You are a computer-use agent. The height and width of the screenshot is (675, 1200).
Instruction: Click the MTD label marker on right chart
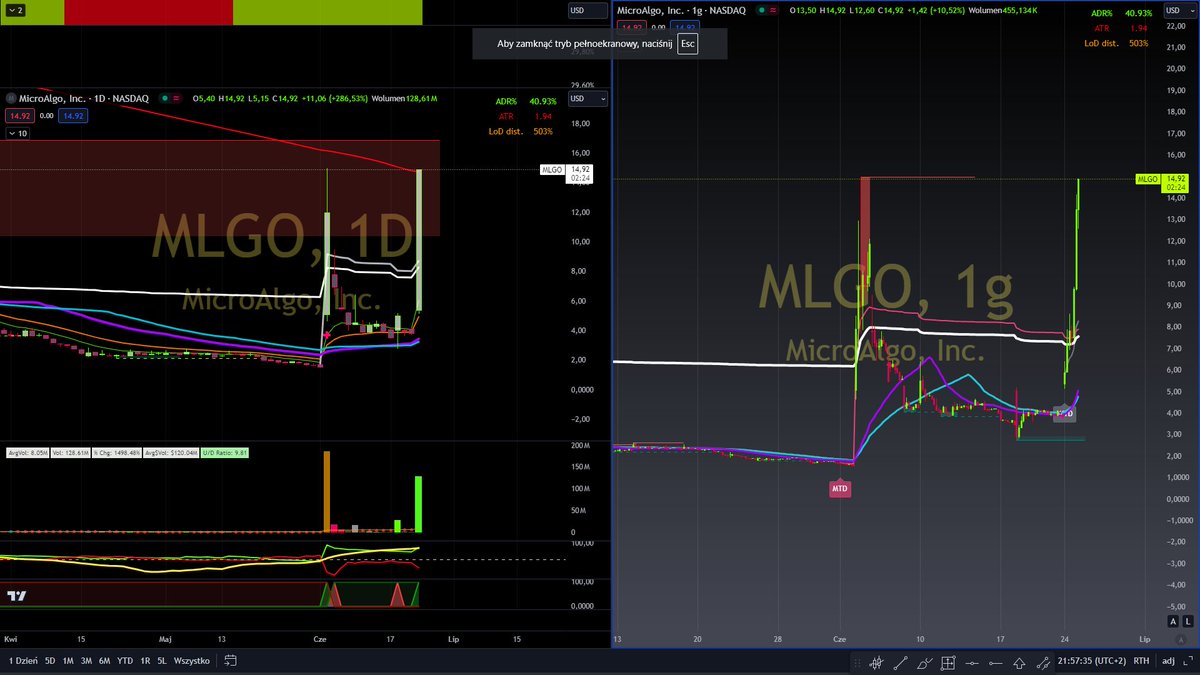[840, 488]
